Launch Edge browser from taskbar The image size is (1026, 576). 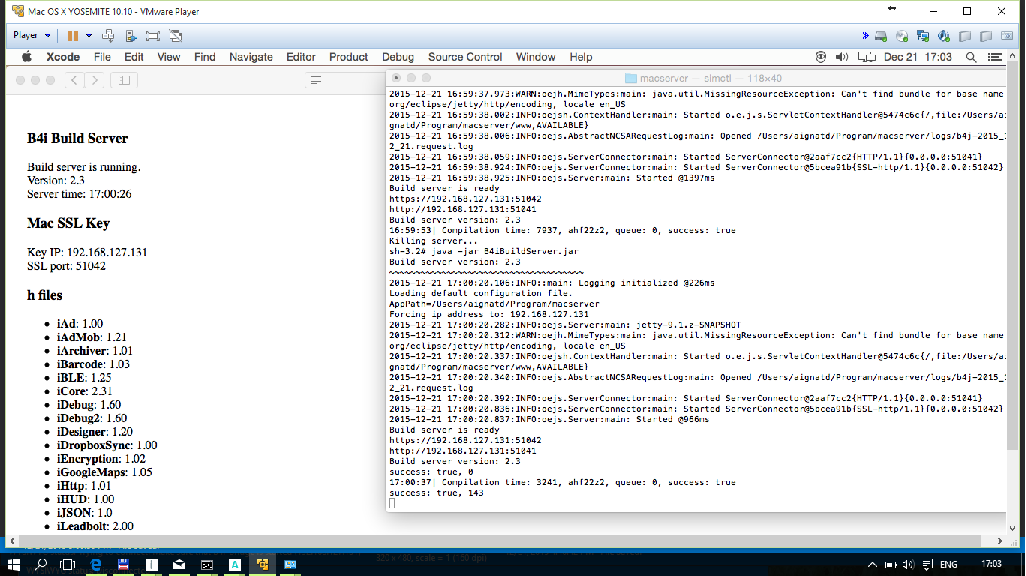point(96,564)
